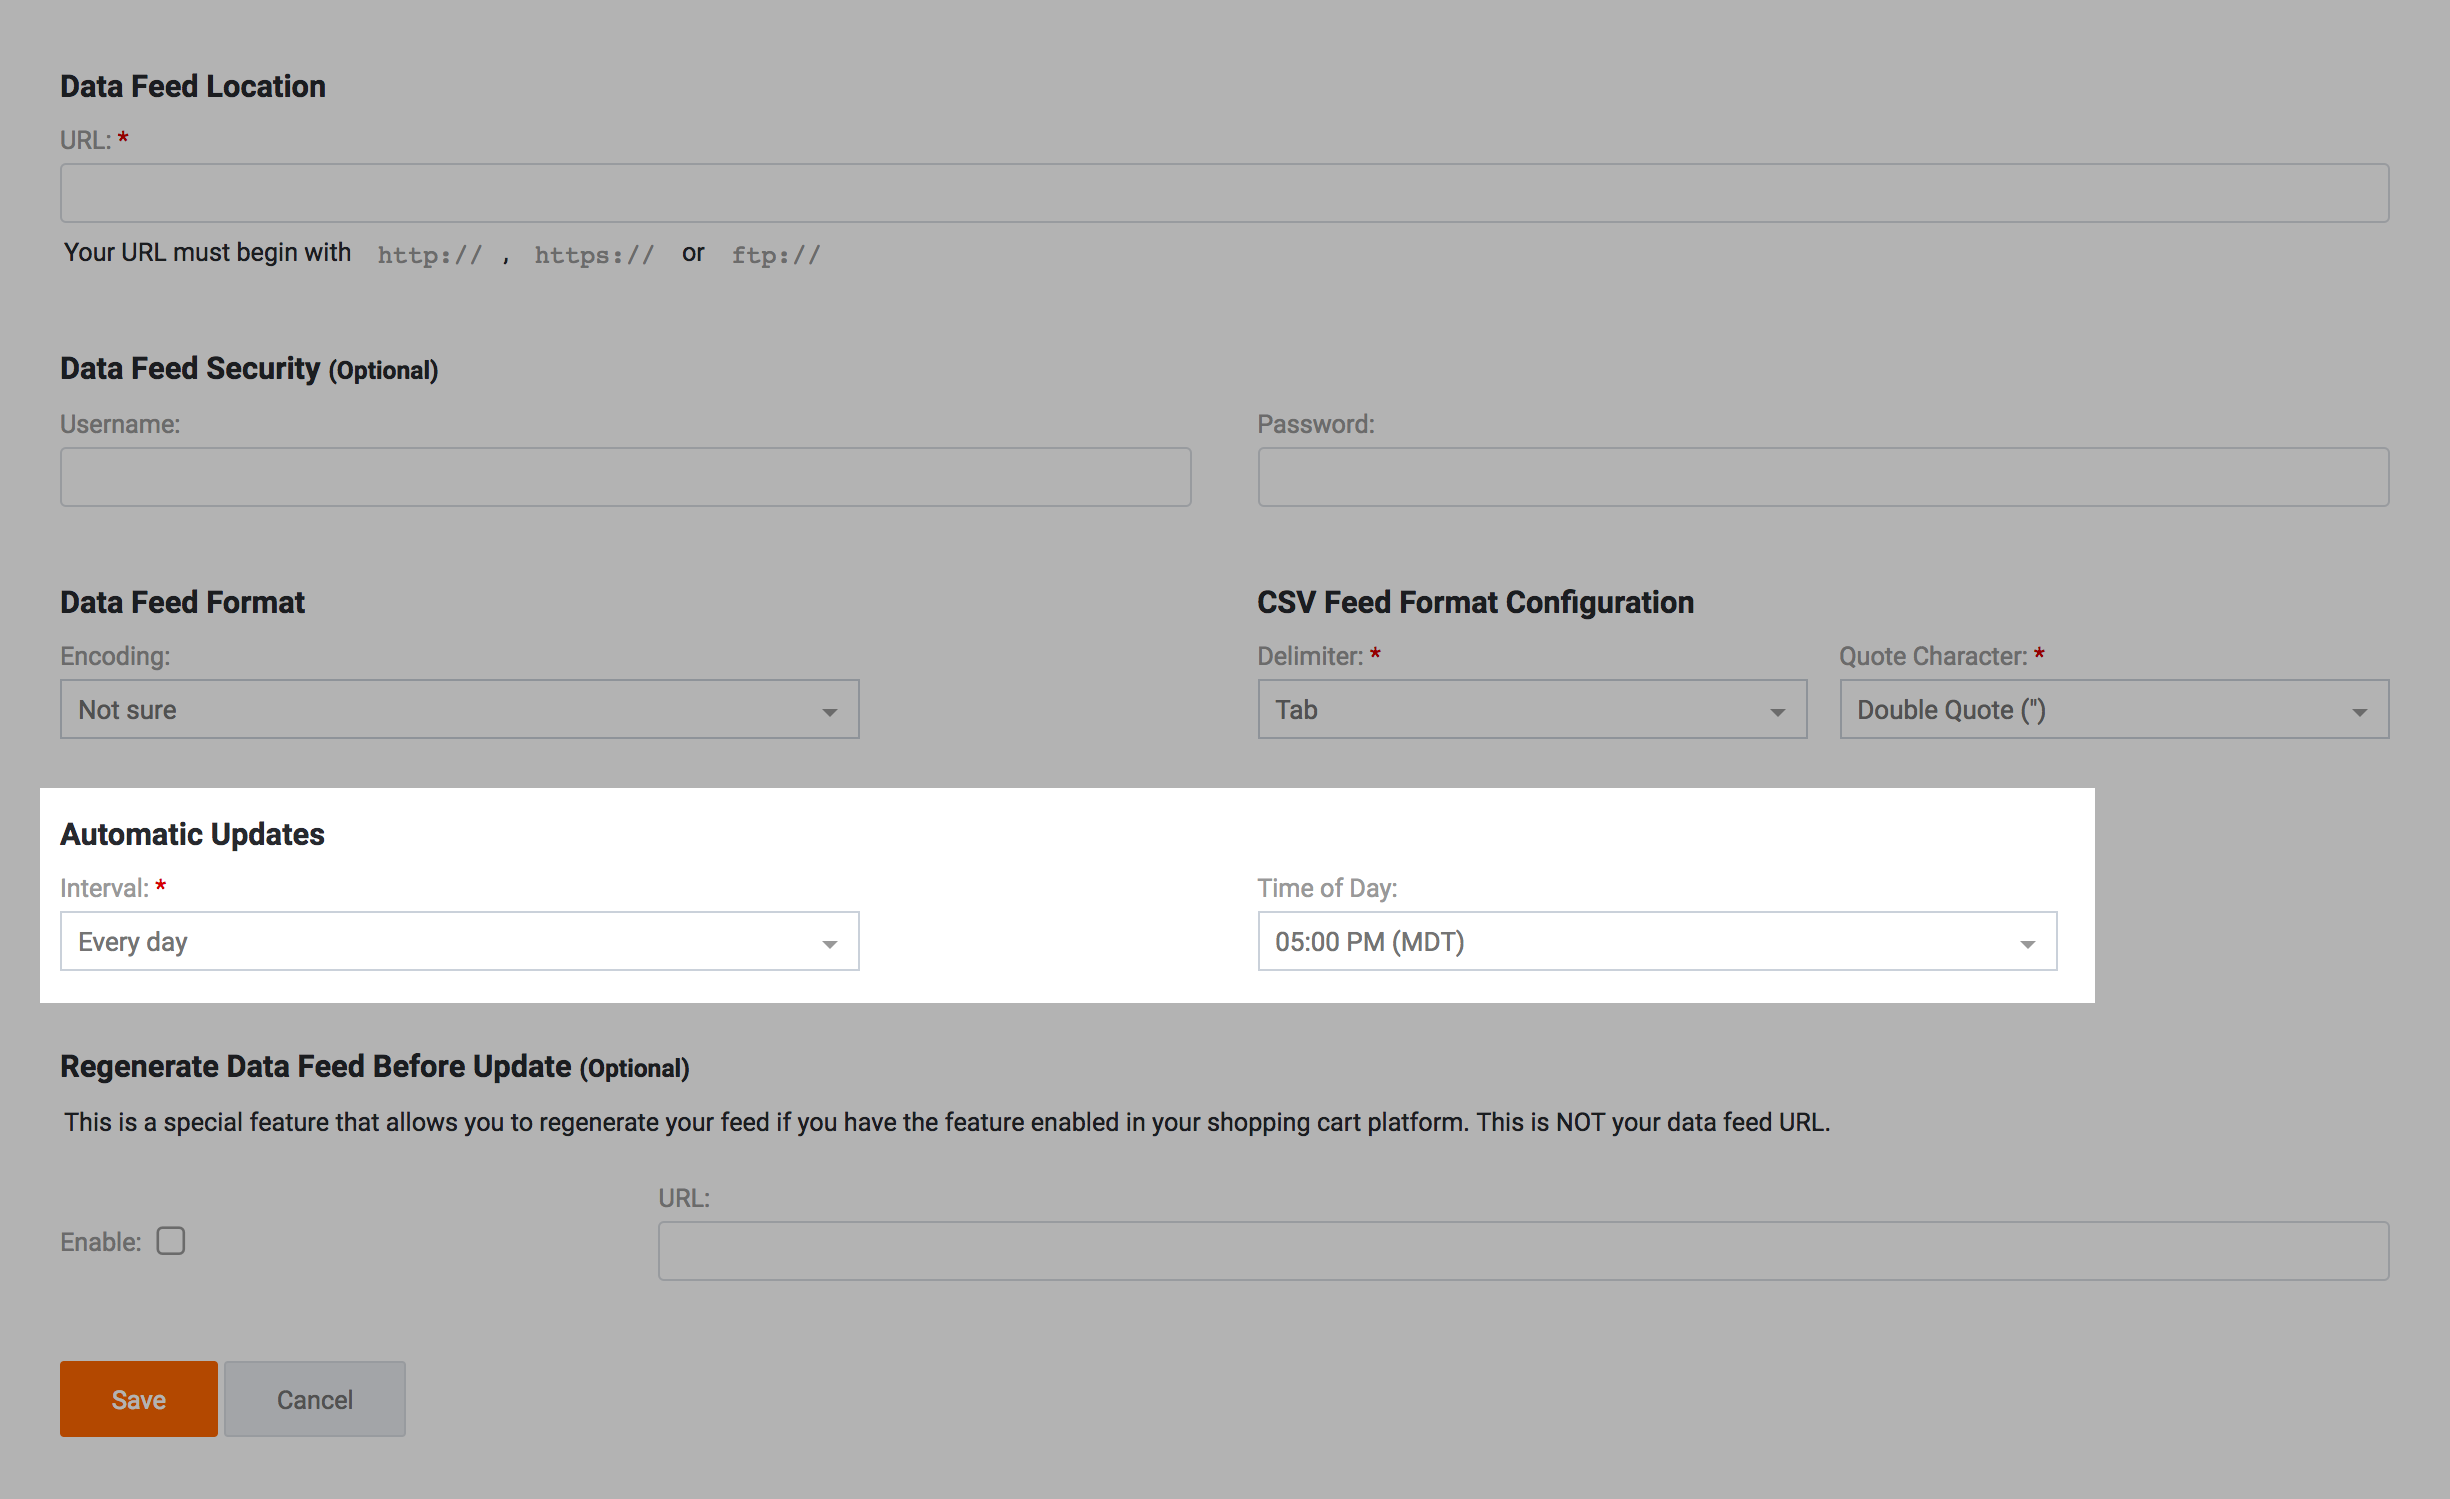Click the orange Save button
Image resolution: width=2450 pixels, height=1499 pixels.
[138, 1399]
